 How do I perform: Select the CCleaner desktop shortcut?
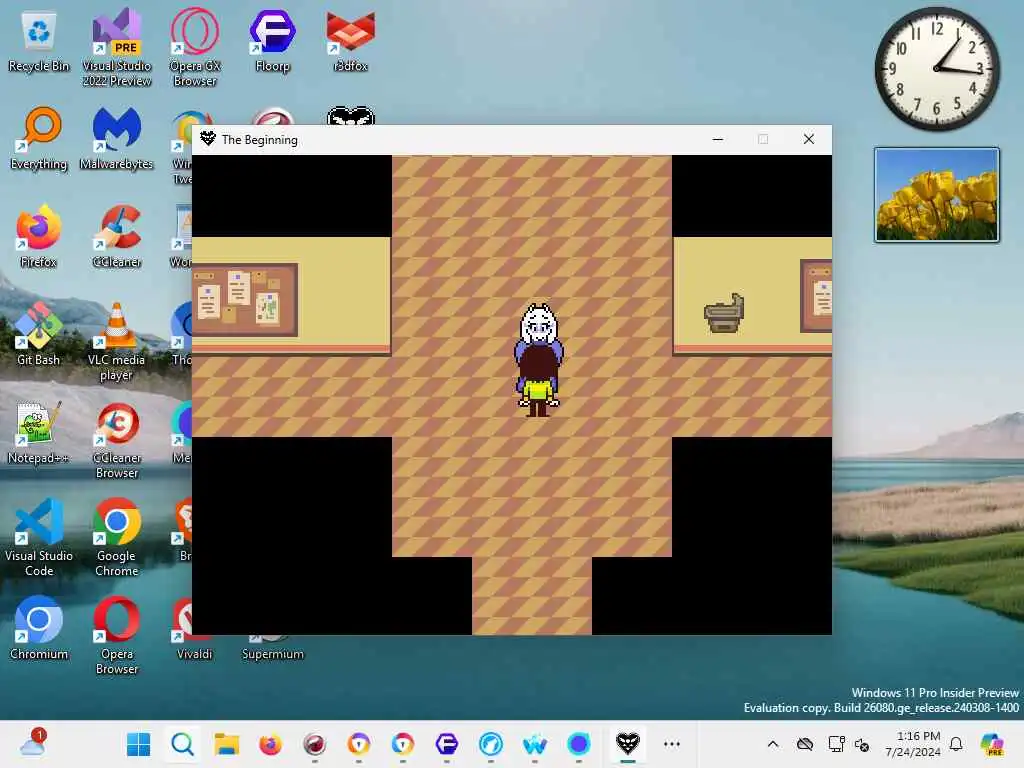coord(116,236)
